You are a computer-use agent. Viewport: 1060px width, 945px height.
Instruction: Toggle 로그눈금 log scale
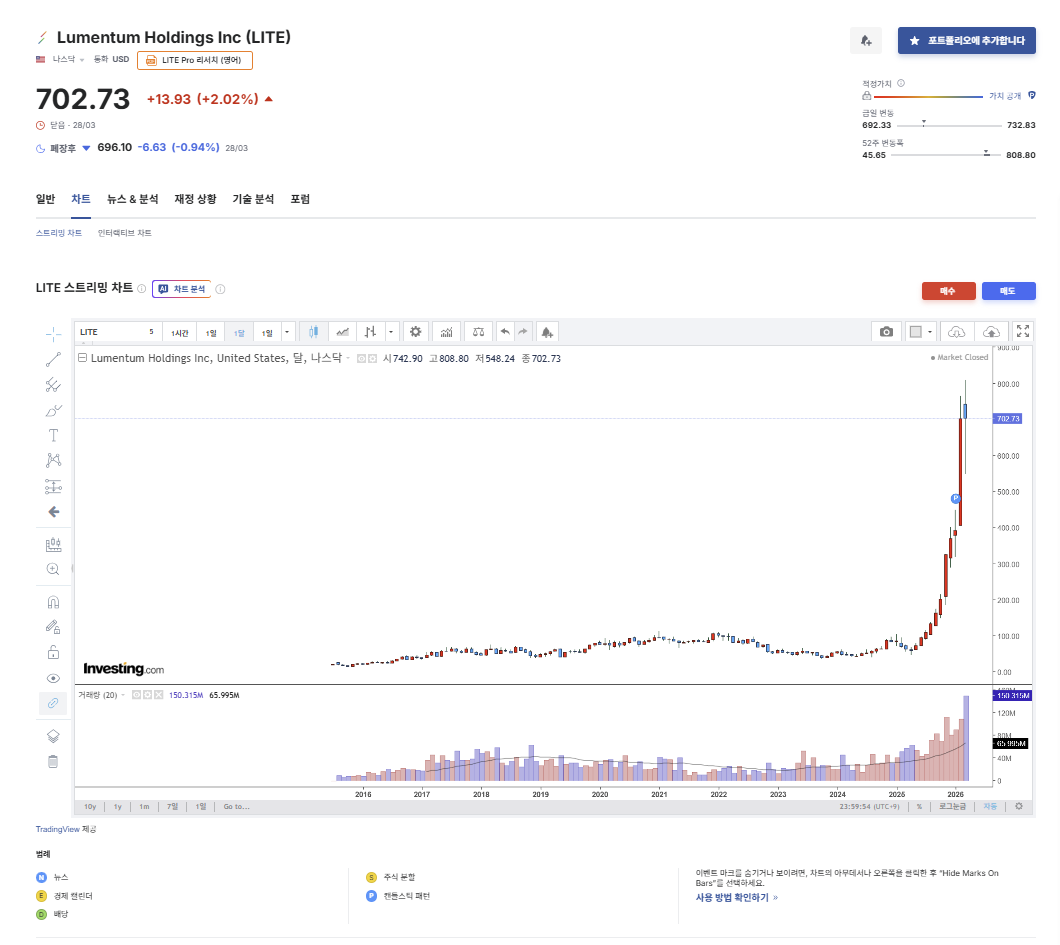(x=953, y=806)
